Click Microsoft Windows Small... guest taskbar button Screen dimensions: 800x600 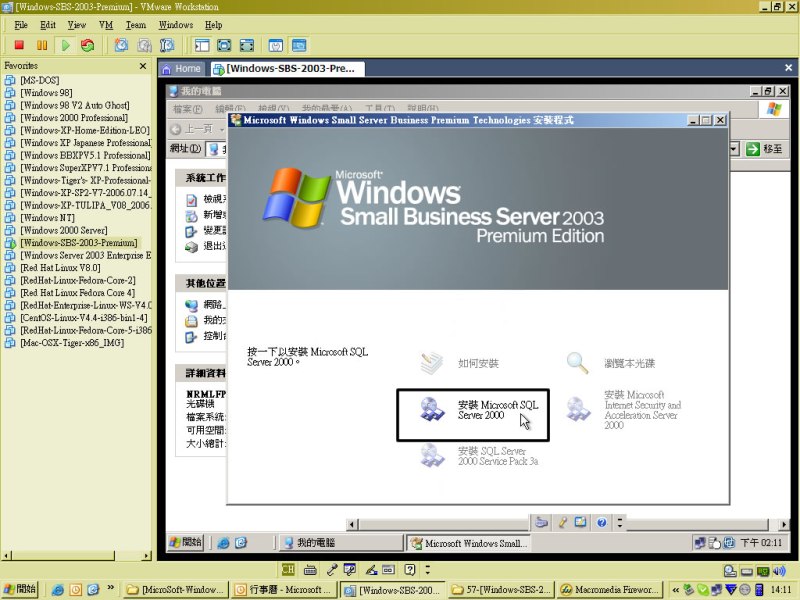pos(469,543)
